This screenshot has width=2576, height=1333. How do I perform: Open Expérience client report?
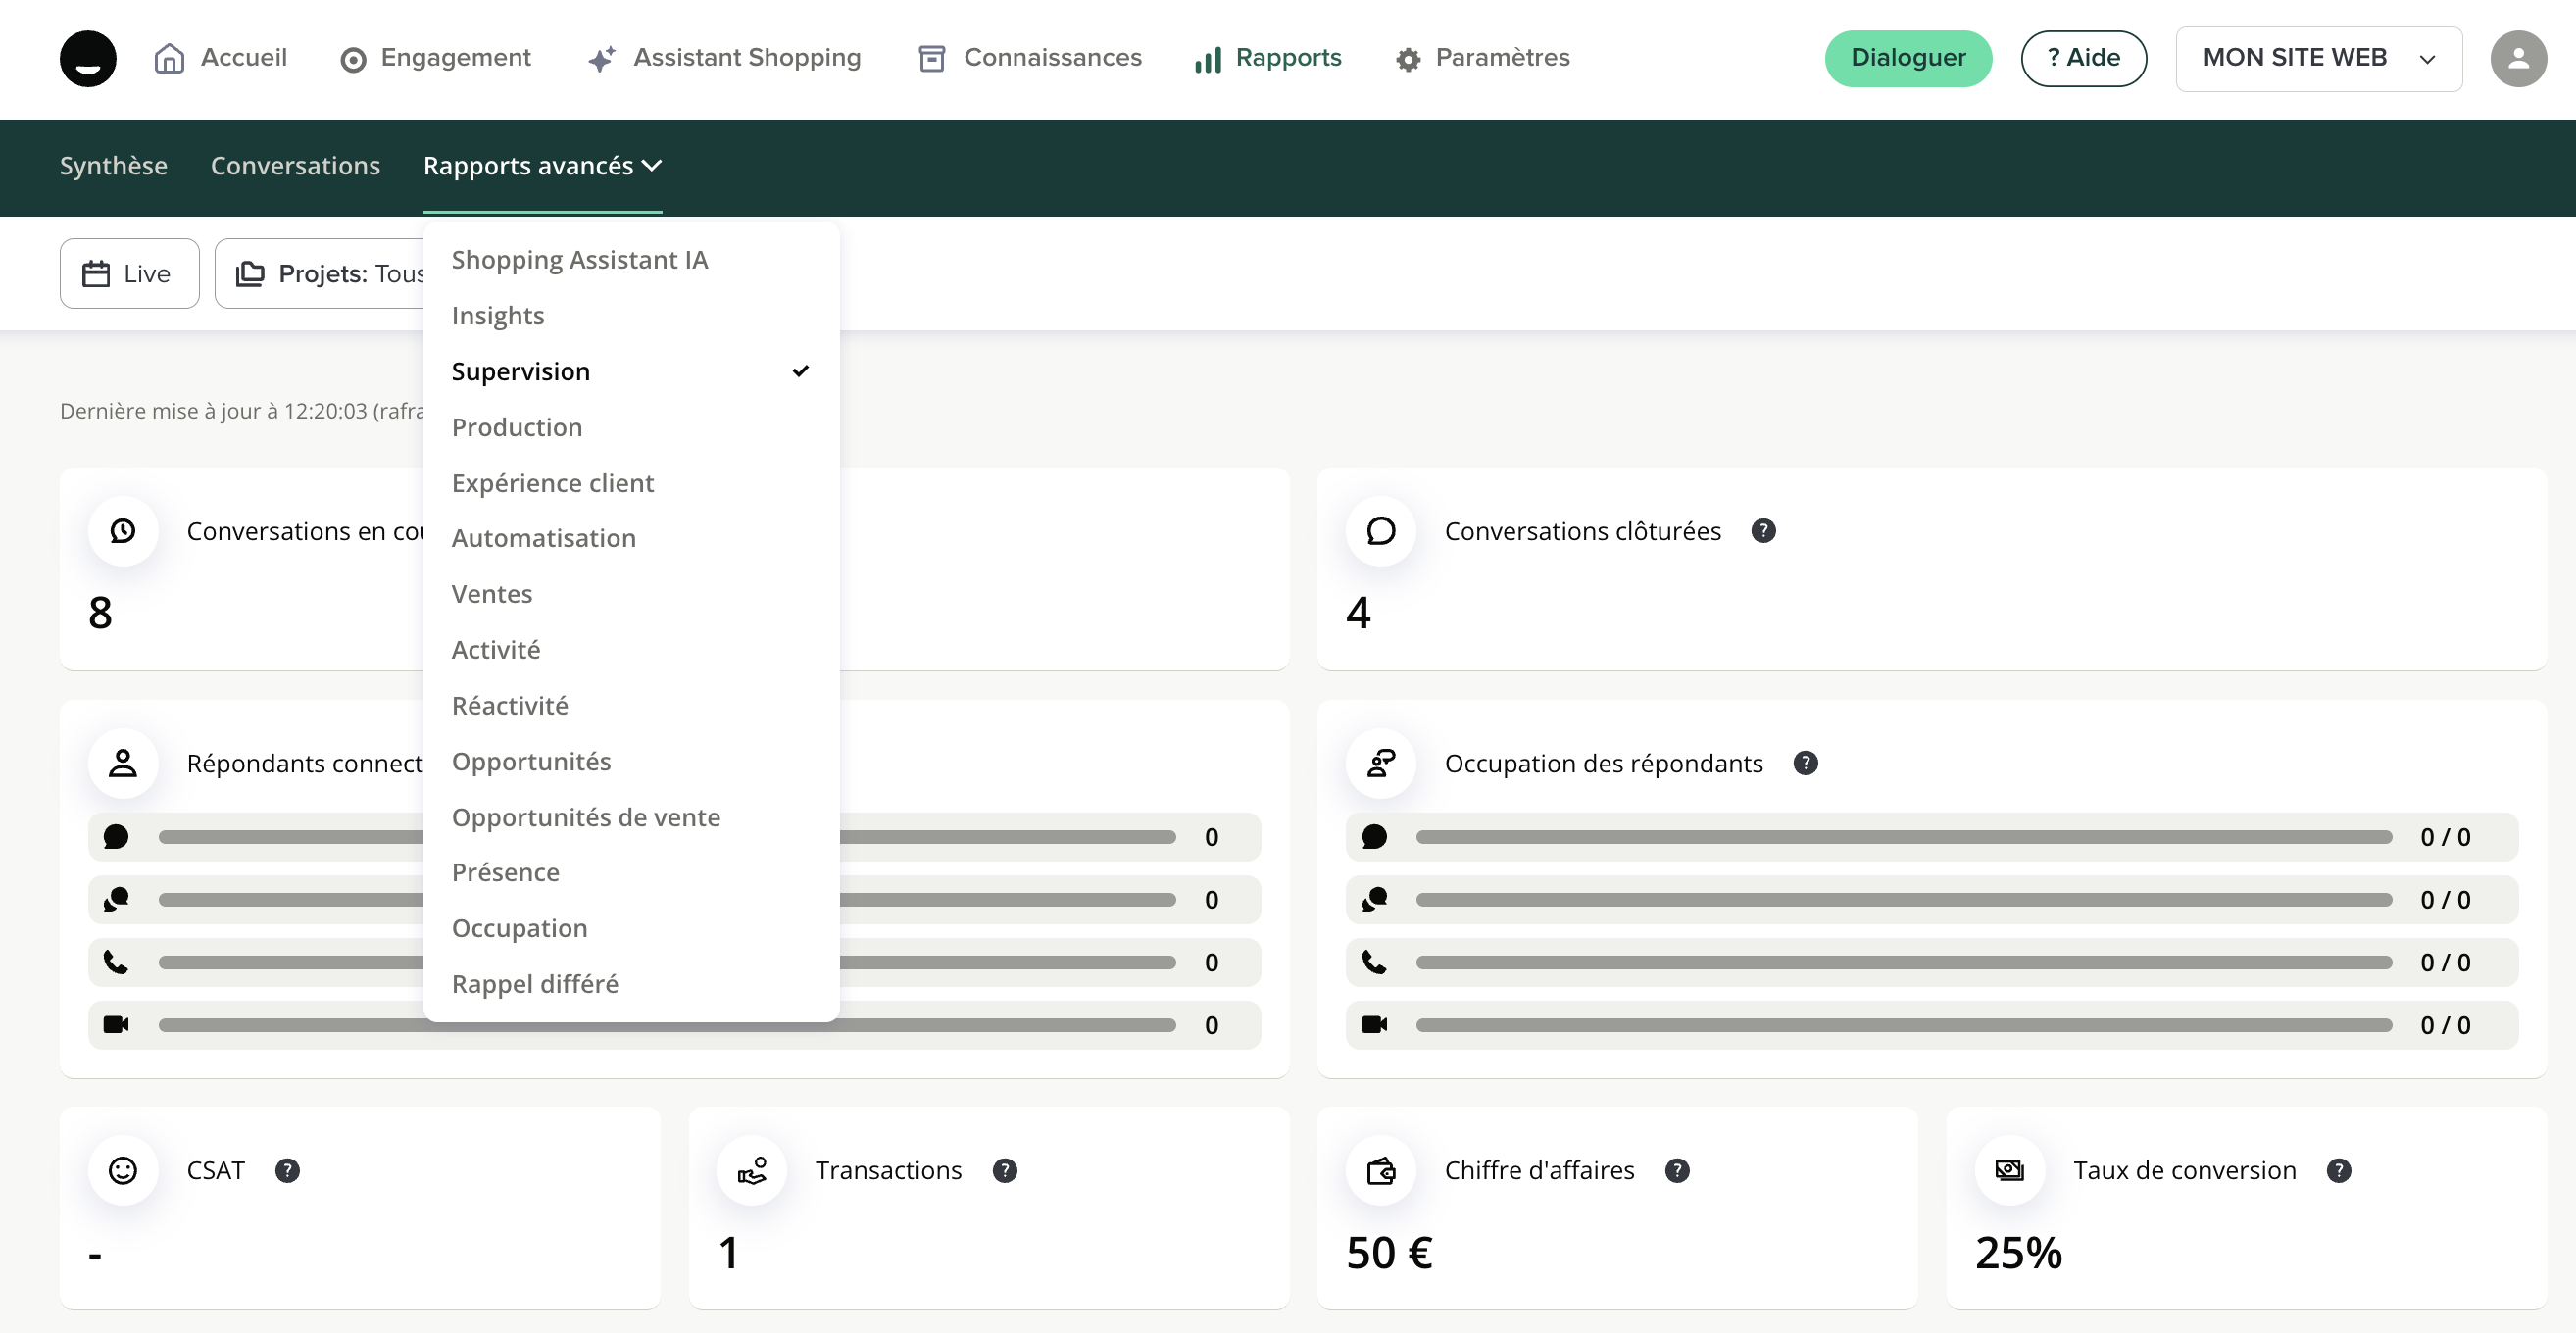pyautogui.click(x=552, y=483)
